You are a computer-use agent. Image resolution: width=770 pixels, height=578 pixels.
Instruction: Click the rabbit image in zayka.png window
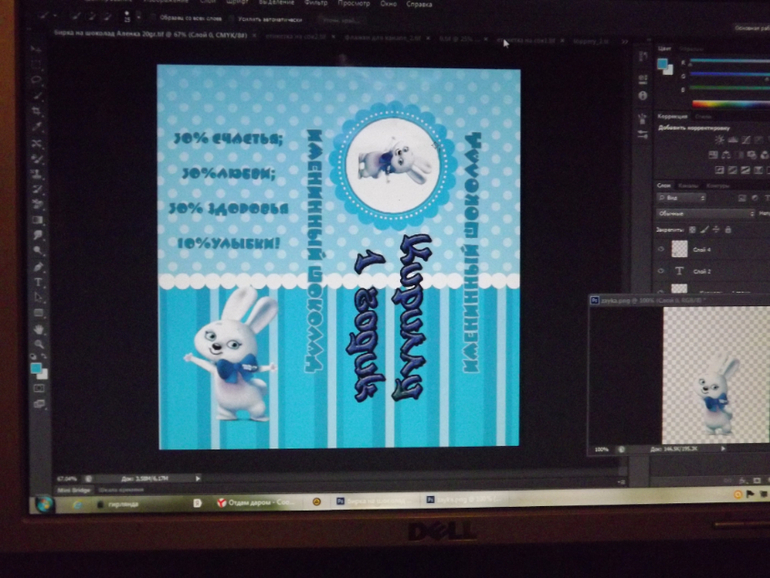pos(716,393)
